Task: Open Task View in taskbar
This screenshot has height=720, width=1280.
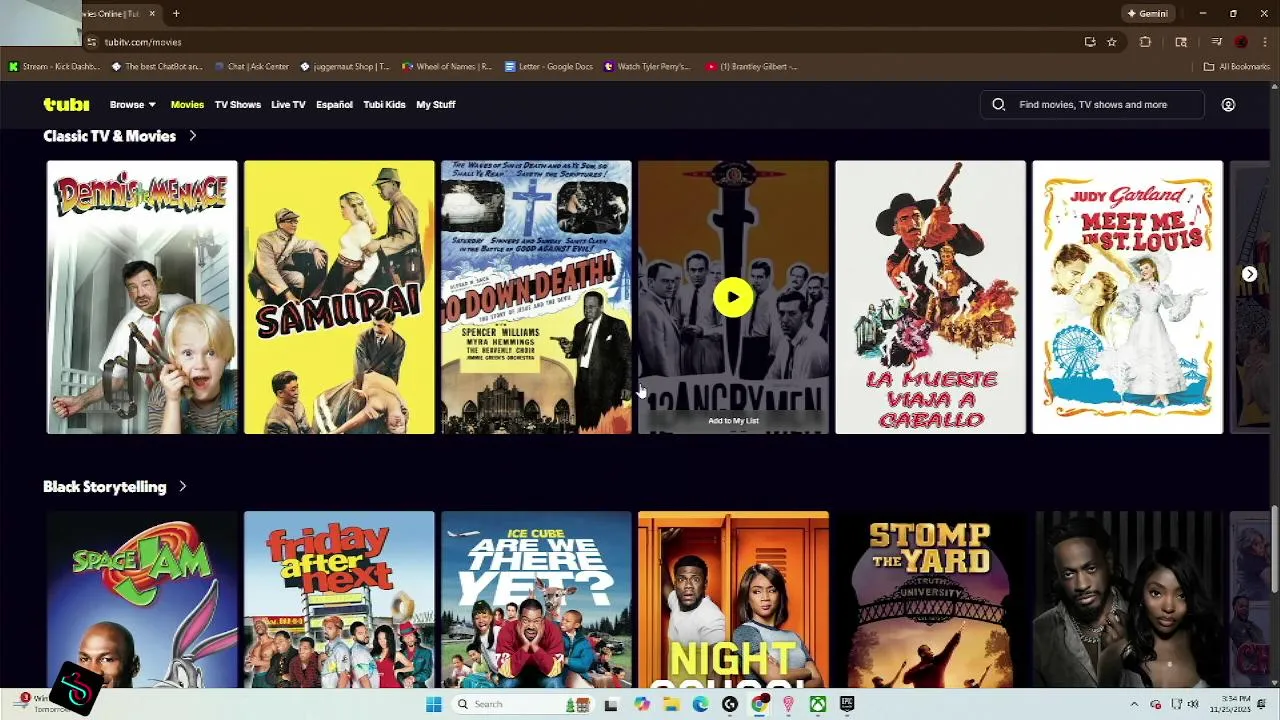Action: (x=611, y=704)
